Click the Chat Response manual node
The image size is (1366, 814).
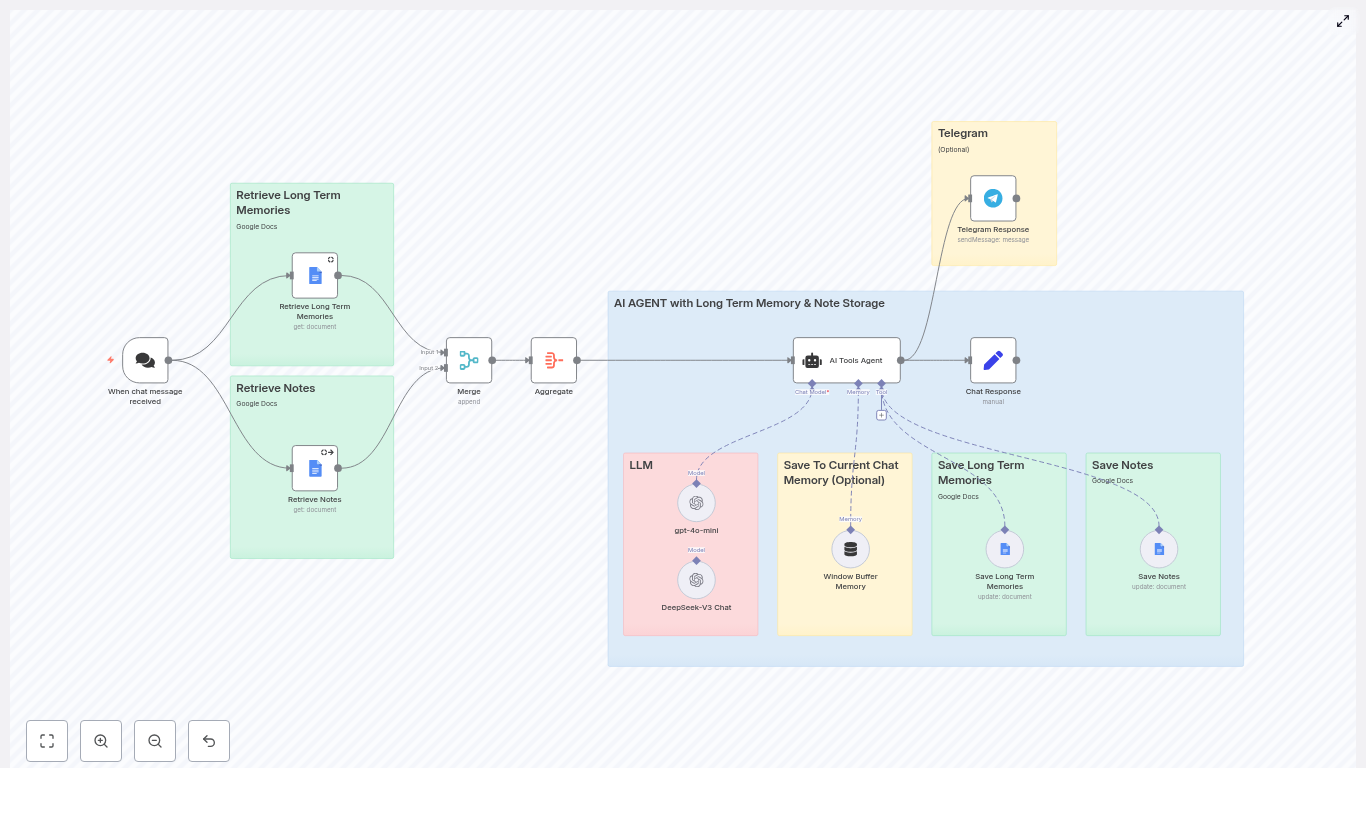coord(993,360)
